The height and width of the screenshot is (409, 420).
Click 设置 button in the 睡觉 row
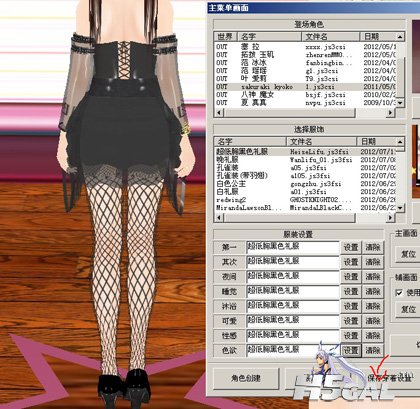pyautogui.click(x=351, y=292)
